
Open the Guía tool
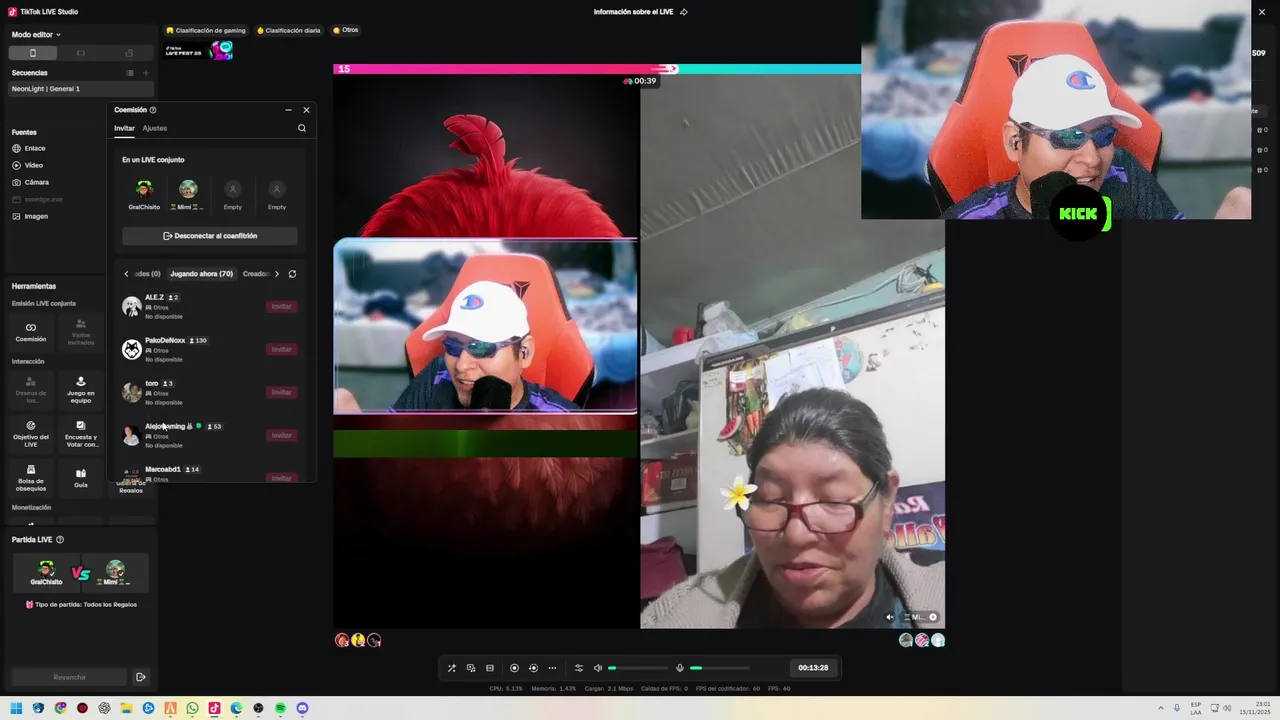(x=81, y=477)
